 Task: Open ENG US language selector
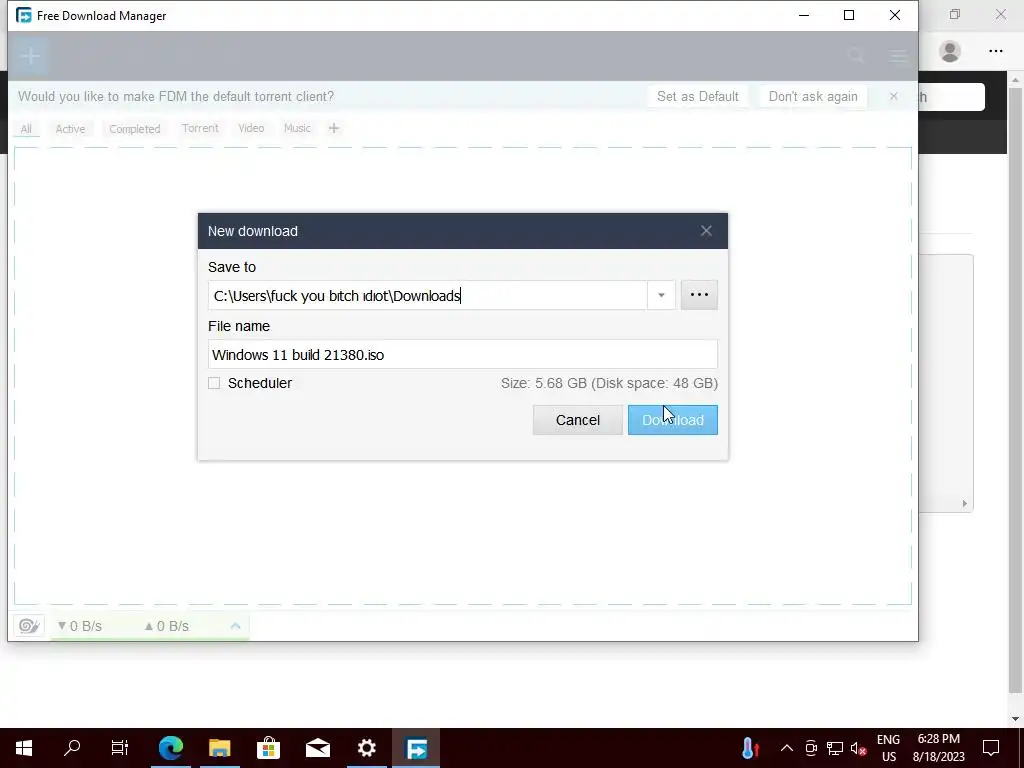[888, 748]
